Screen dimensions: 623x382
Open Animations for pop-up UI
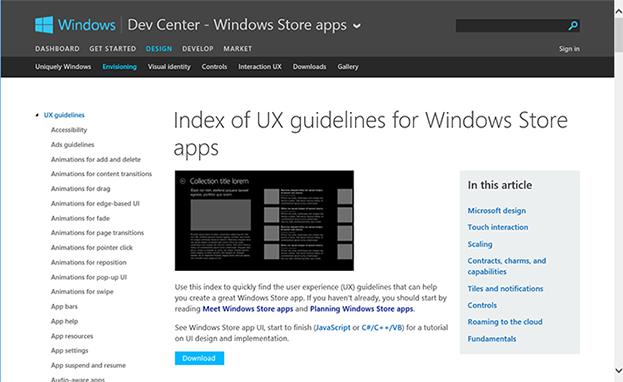[89, 277]
